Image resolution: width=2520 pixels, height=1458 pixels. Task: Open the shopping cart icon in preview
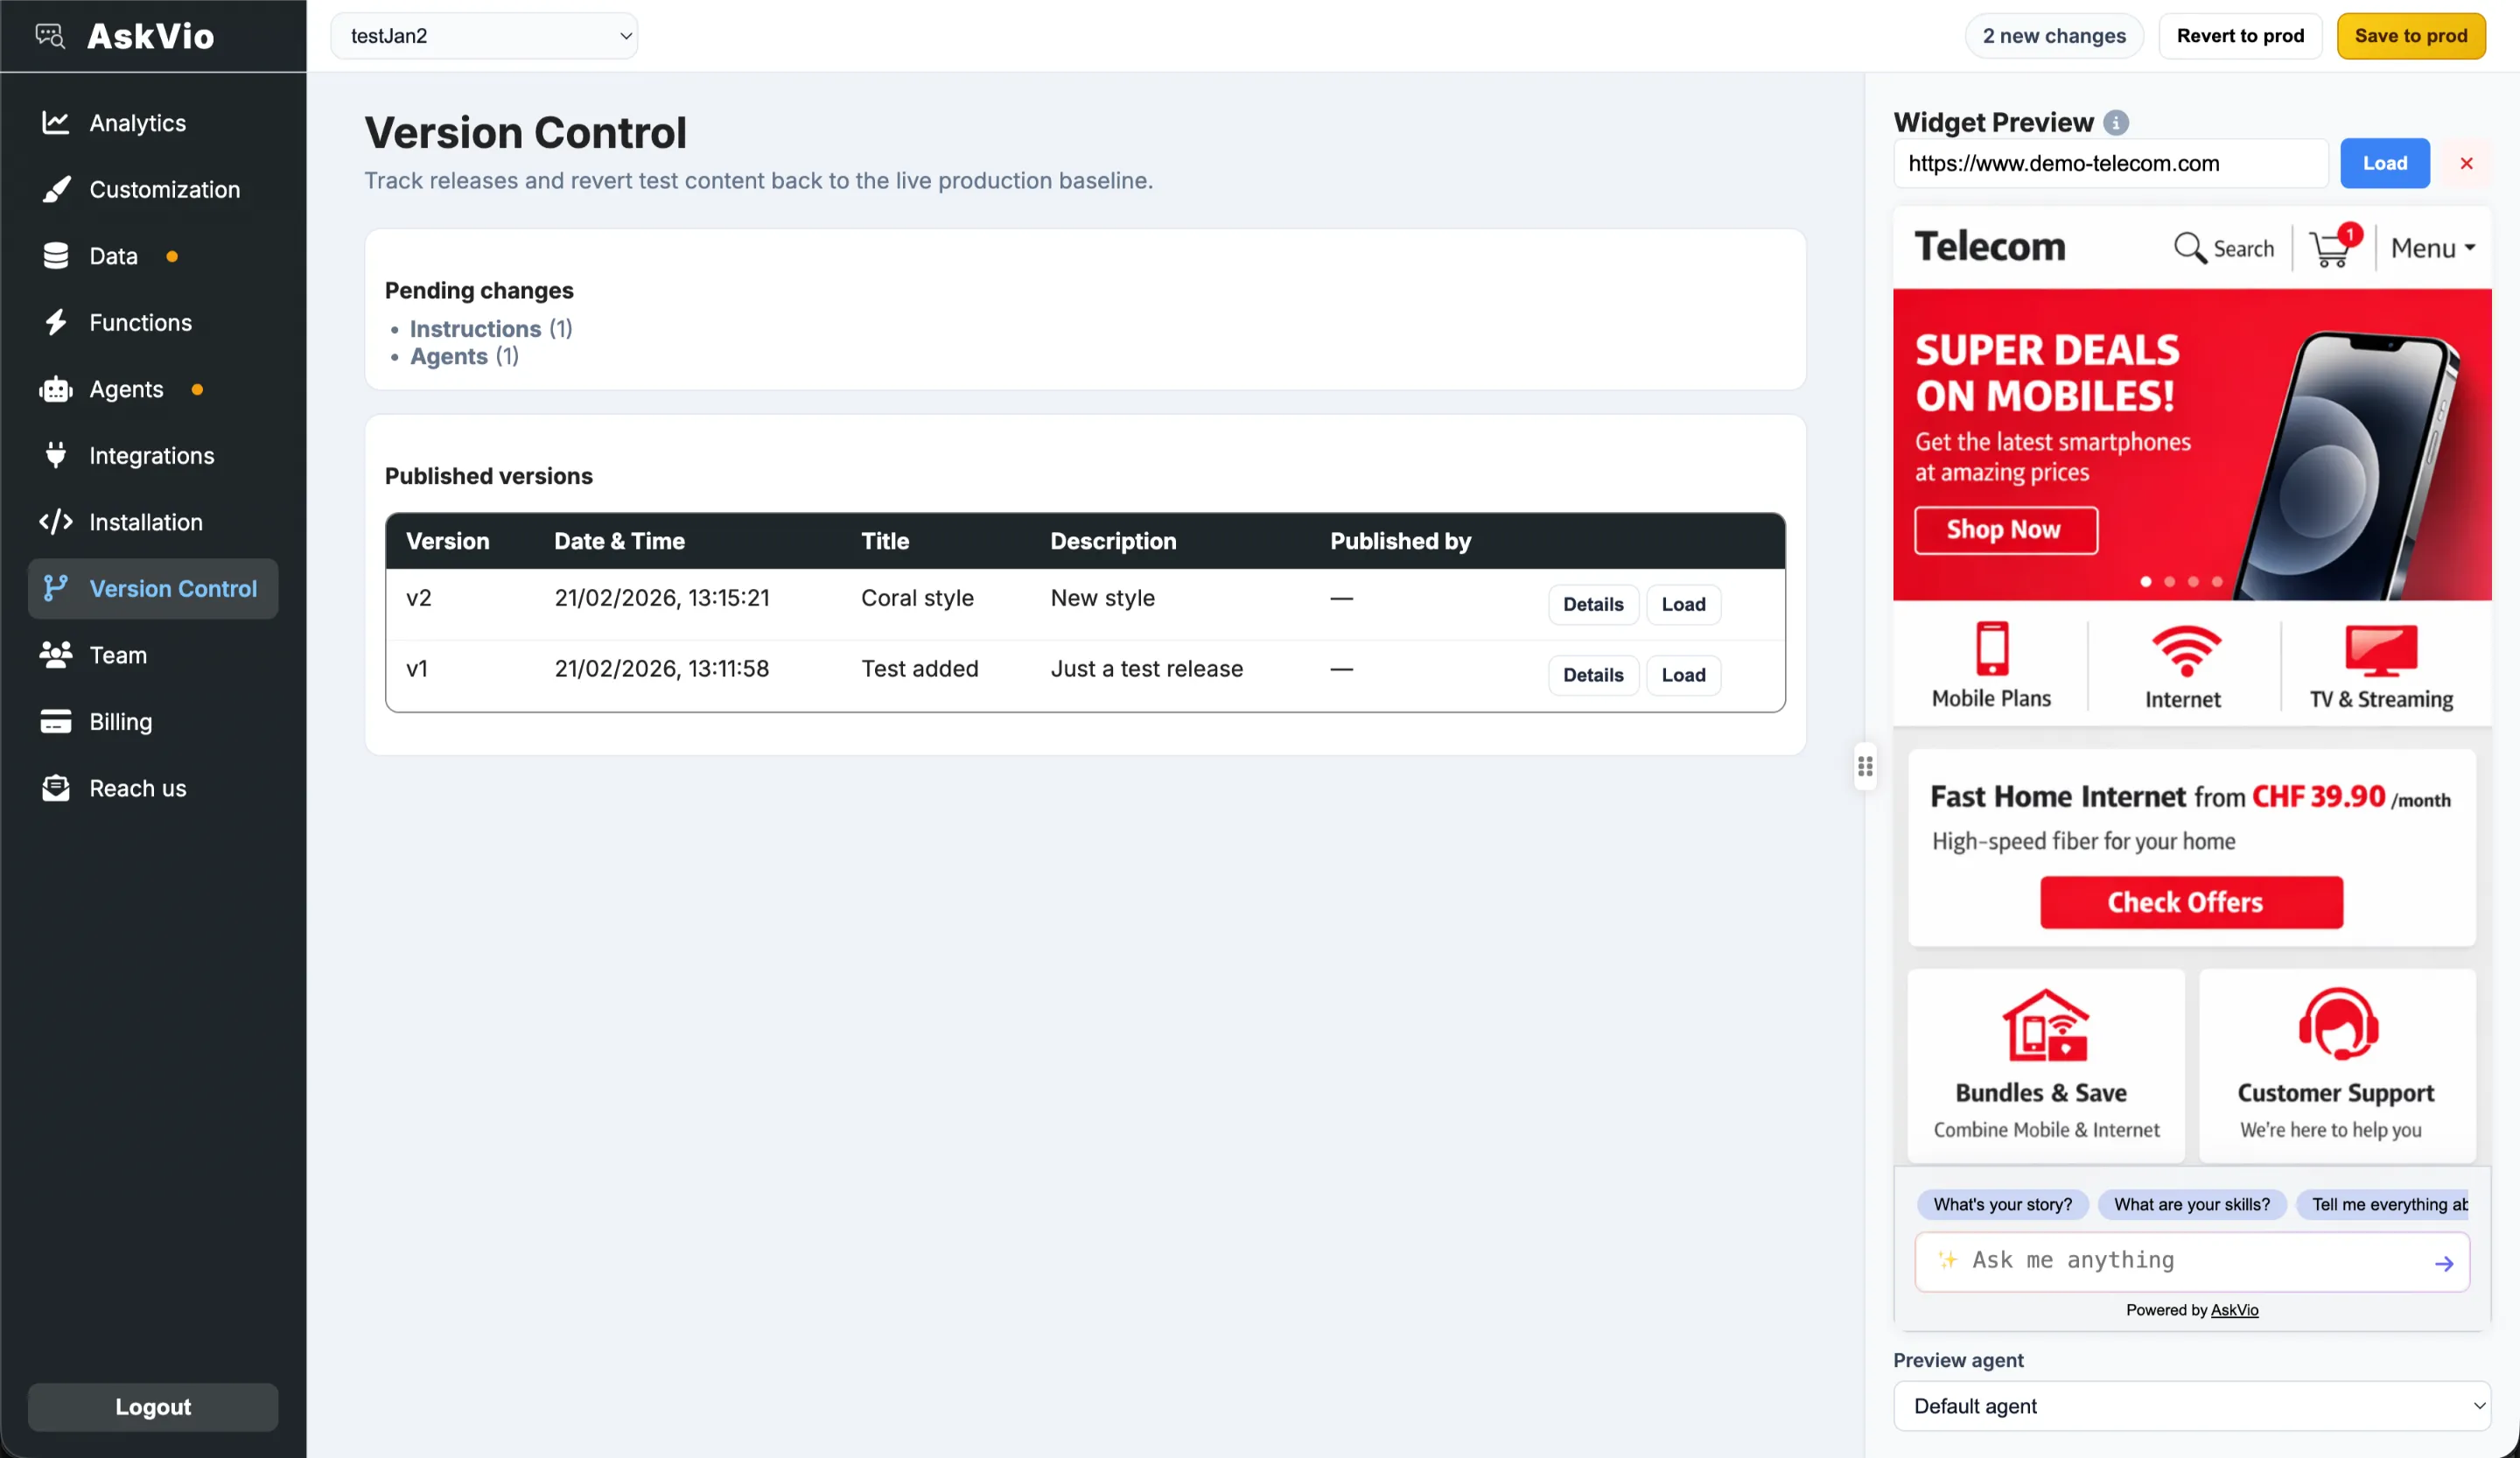pos(2334,246)
